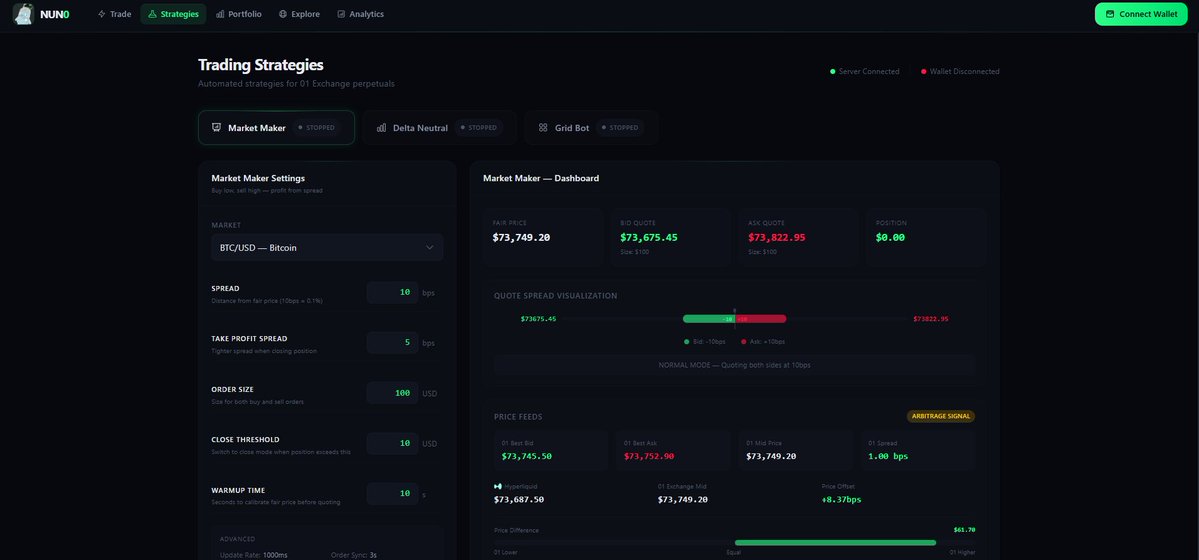Screen dimensions: 1199x560
Task: Edit the Spread bps value field
Action: coord(392,293)
